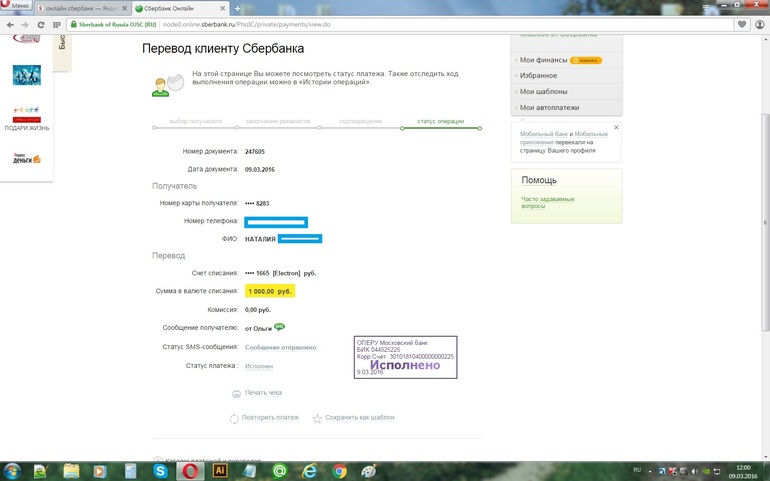Image resolution: width=770 pixels, height=481 pixels.
Task: Reload the page with the browser refresh icon
Action: point(41,25)
